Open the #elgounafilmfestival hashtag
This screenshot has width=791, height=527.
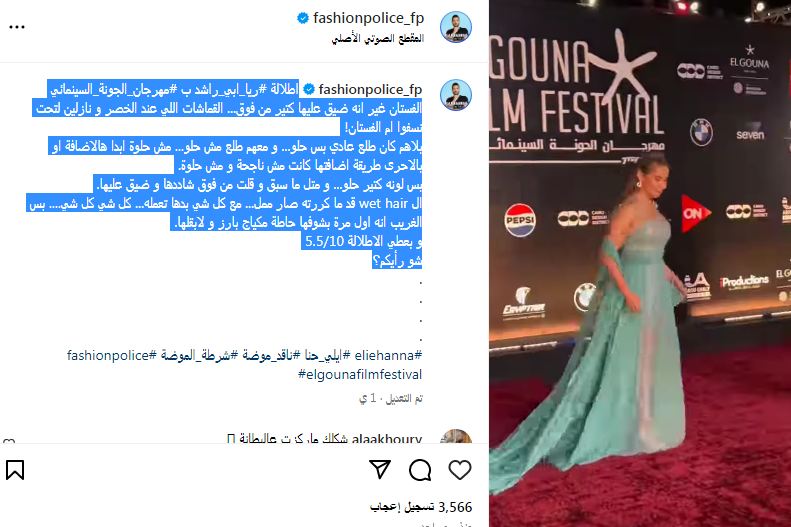(360, 375)
